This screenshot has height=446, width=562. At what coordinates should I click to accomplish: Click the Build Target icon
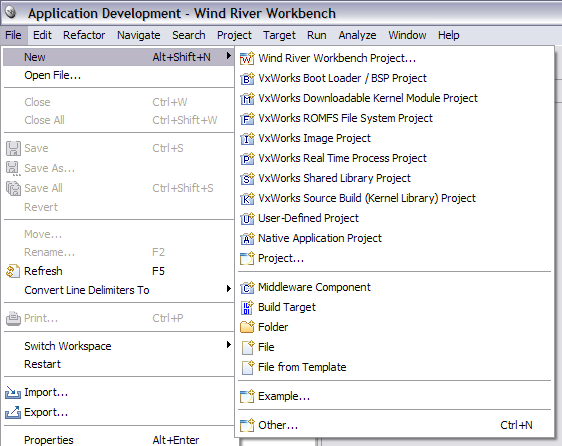[247, 308]
